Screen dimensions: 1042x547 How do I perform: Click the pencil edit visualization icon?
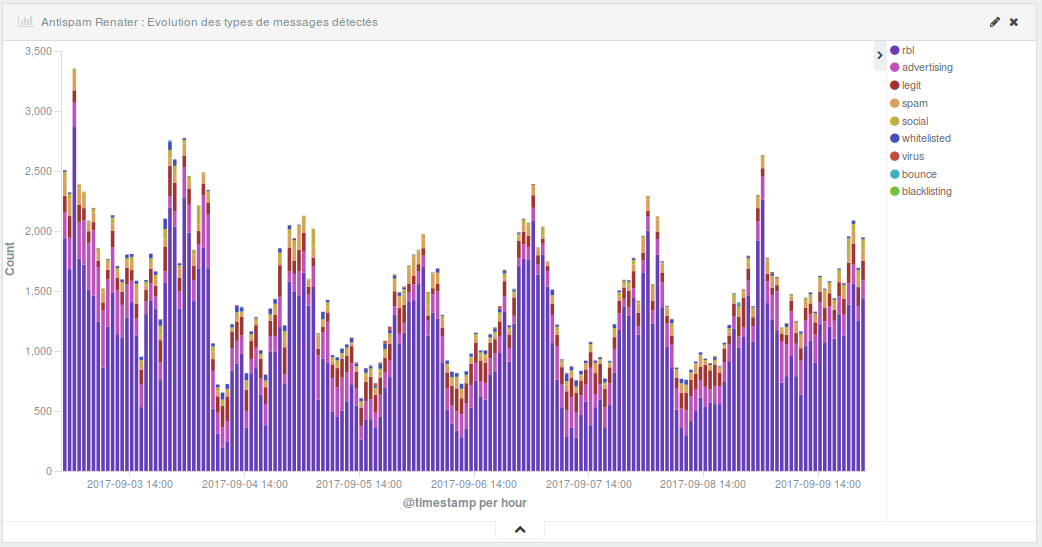point(994,22)
